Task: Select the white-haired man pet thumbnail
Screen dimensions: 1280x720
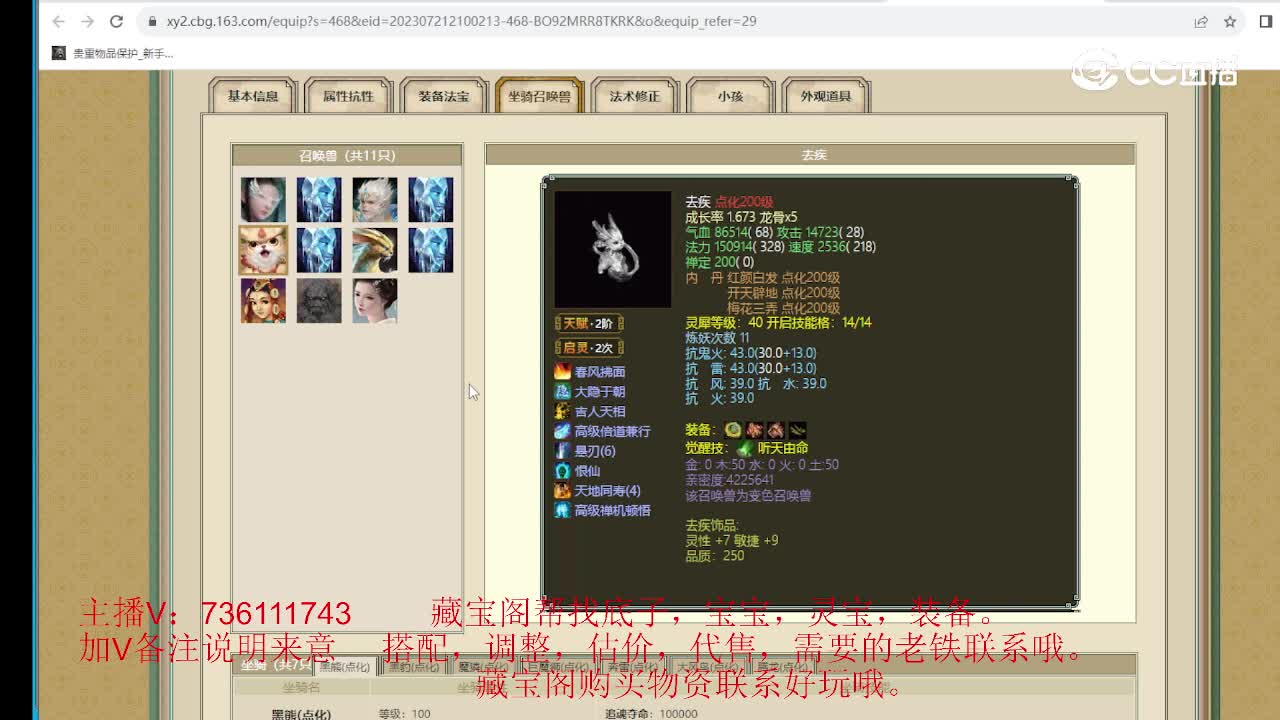Action: (375, 200)
